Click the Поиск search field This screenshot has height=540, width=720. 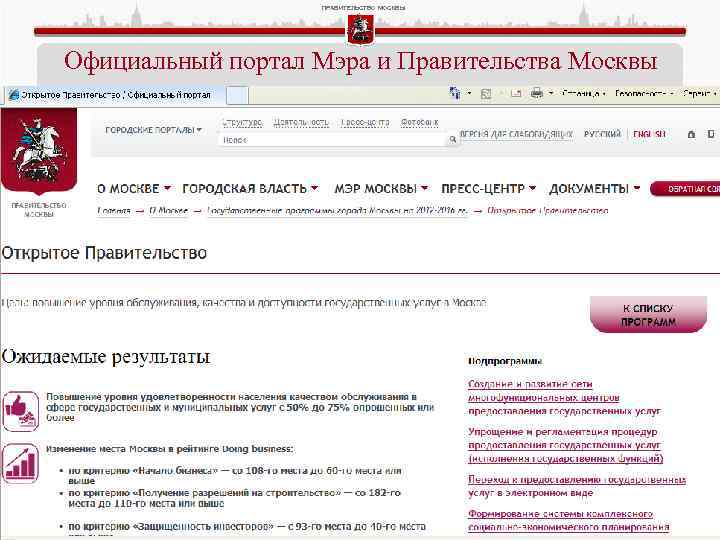(332, 140)
